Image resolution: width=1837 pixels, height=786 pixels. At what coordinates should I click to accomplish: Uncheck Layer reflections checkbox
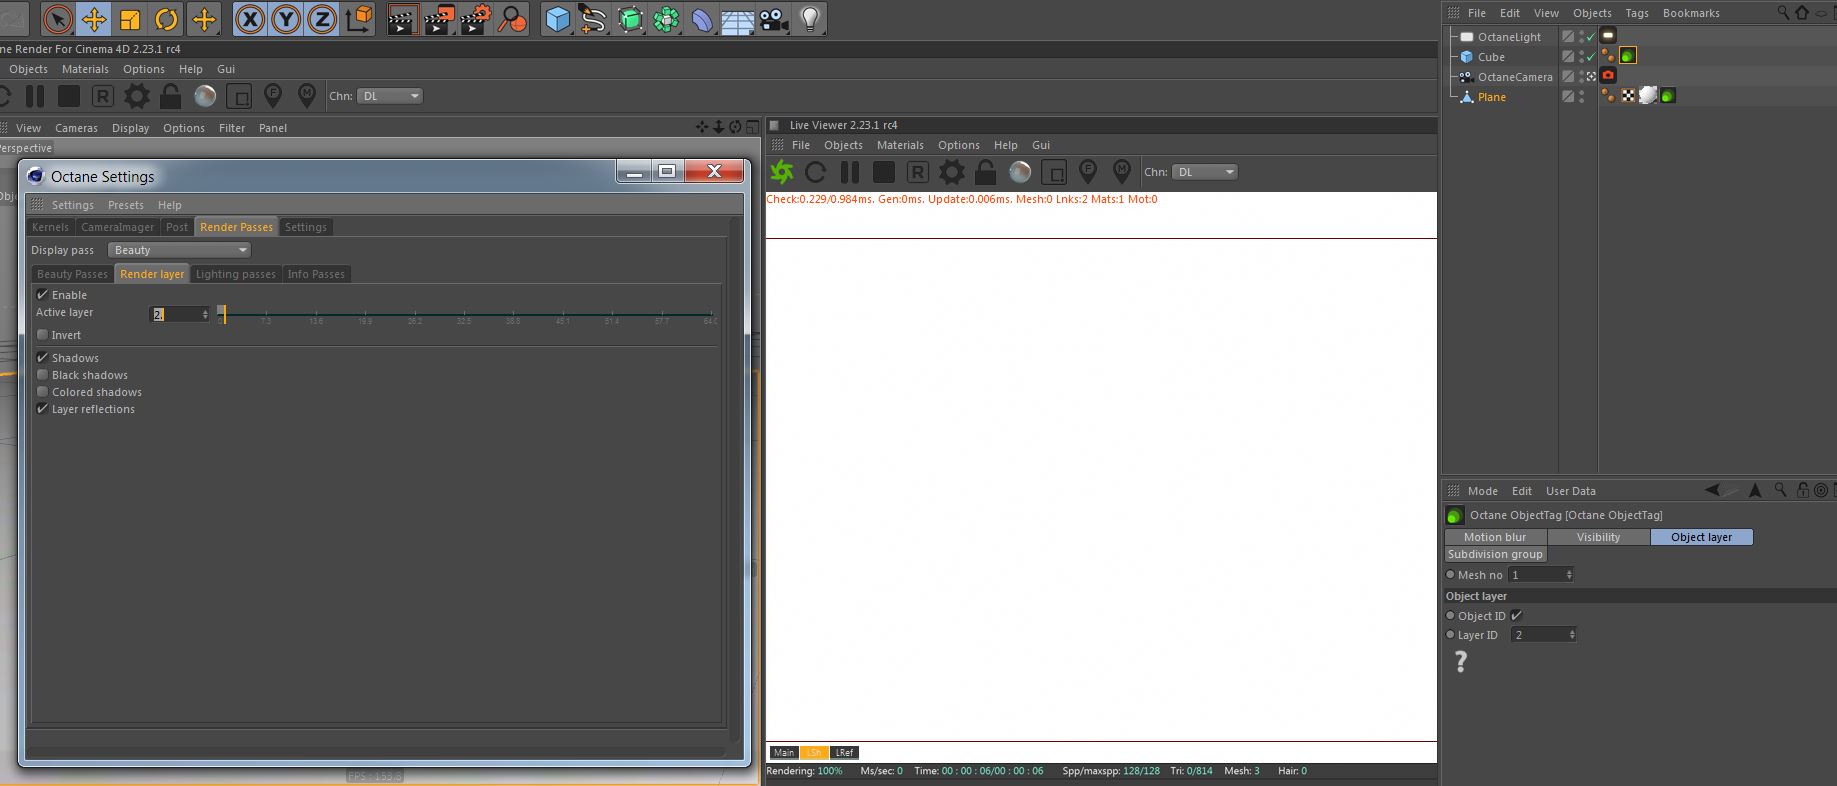(42, 409)
